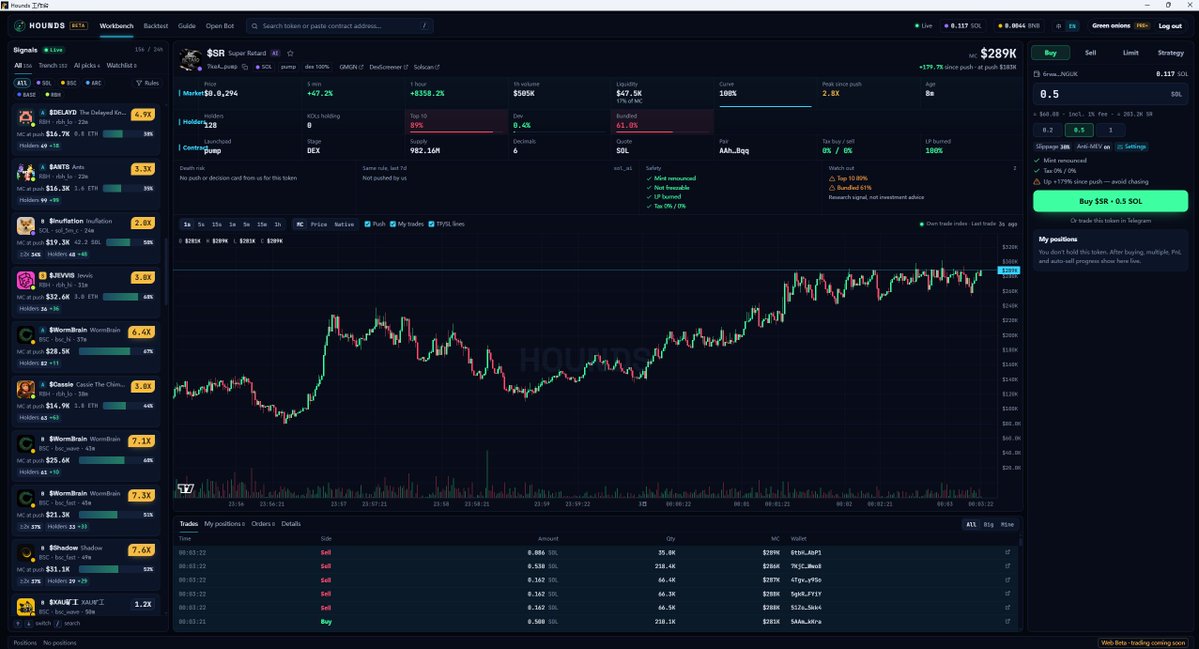Viewport: 1199px width, 649px height.
Task: Filter signals by ARC chain
Action: 93,83
